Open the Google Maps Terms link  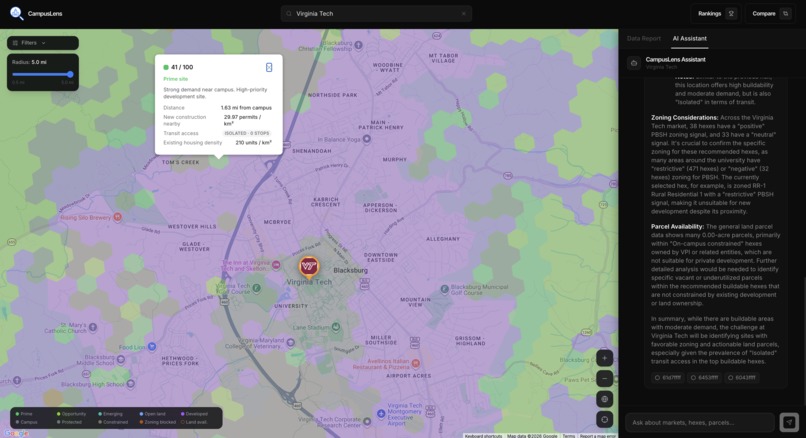pos(568,436)
